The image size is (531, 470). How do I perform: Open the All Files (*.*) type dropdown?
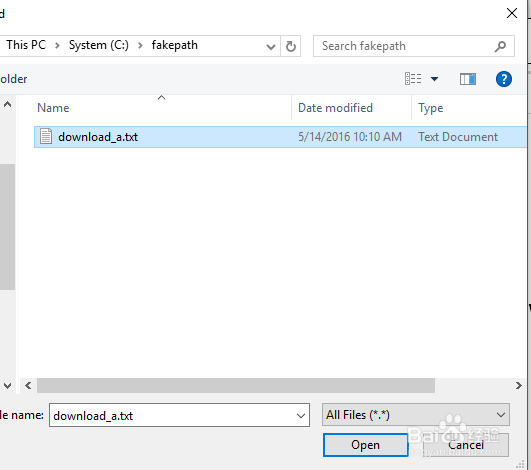tap(416, 415)
